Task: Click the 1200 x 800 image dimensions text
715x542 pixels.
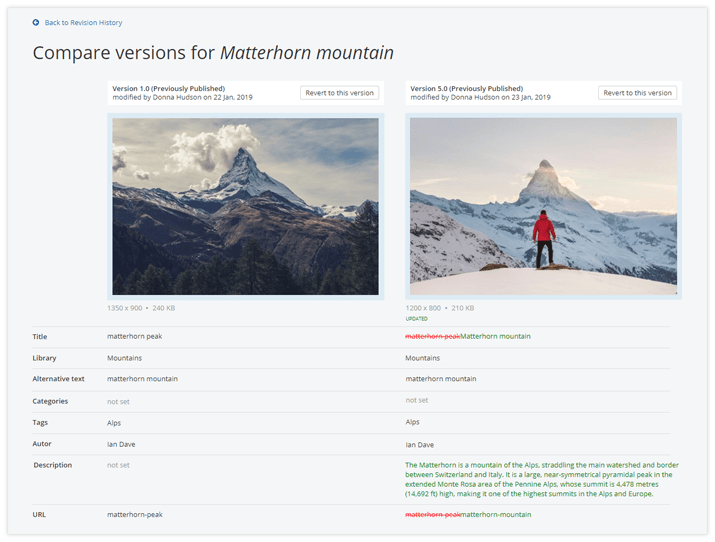Action: click(x=425, y=308)
